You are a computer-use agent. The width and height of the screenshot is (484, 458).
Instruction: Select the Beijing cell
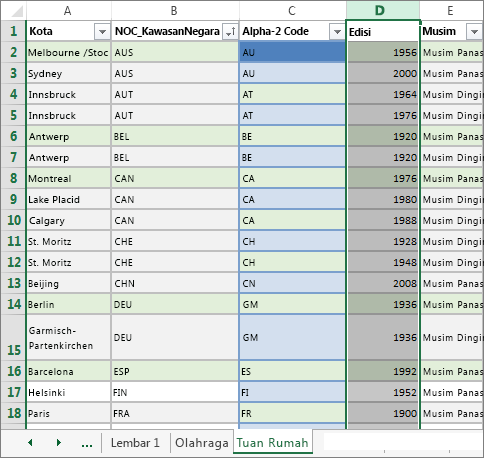coord(68,283)
